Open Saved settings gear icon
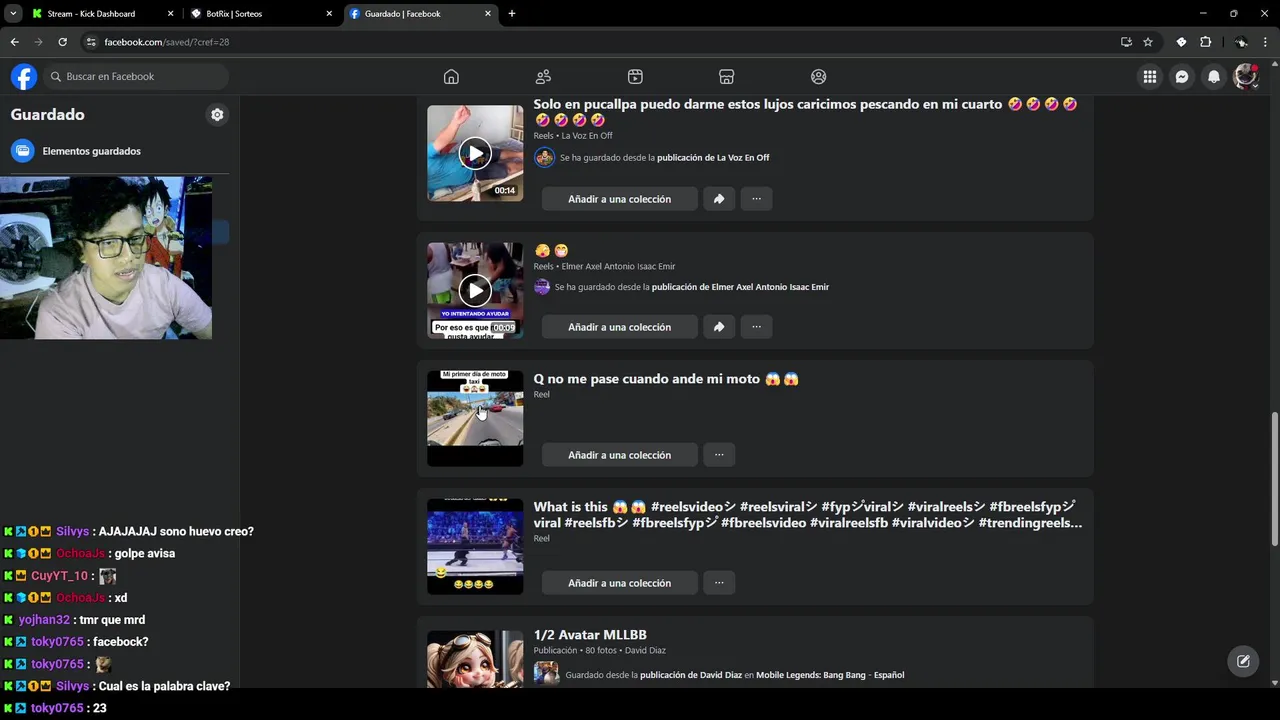Screen dimensions: 1280x720 (217, 115)
